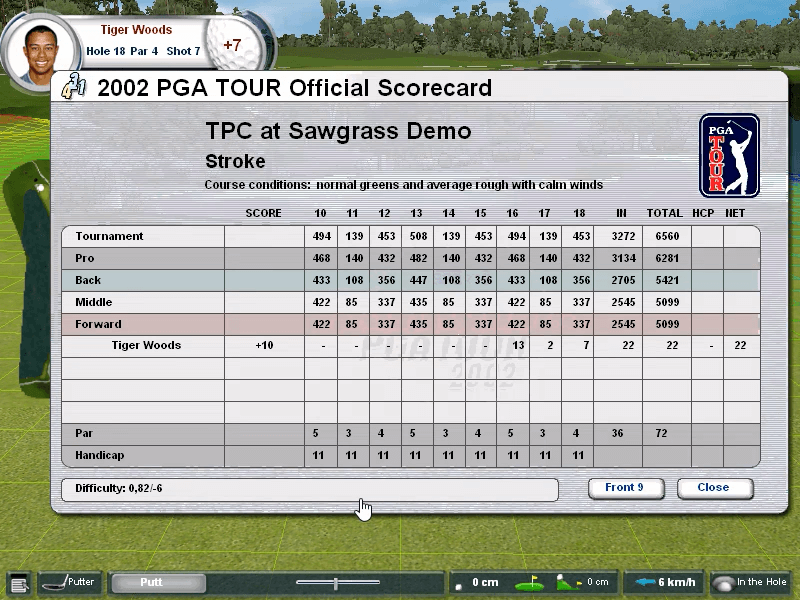Click the Pro TOTAL yardage 6281

click(667, 258)
